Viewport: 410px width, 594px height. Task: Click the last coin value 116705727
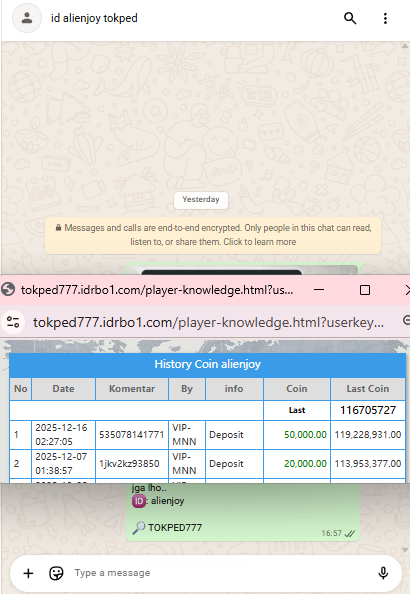(368, 410)
